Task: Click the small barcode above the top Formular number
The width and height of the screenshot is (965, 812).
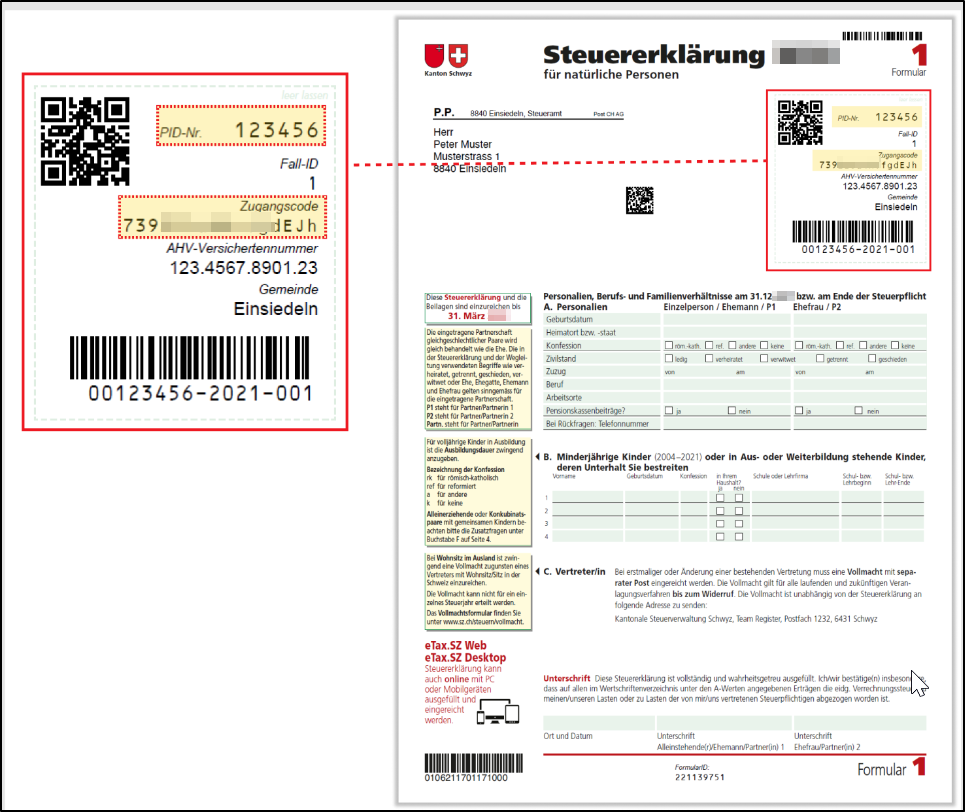Action: pyautogui.click(x=883, y=36)
